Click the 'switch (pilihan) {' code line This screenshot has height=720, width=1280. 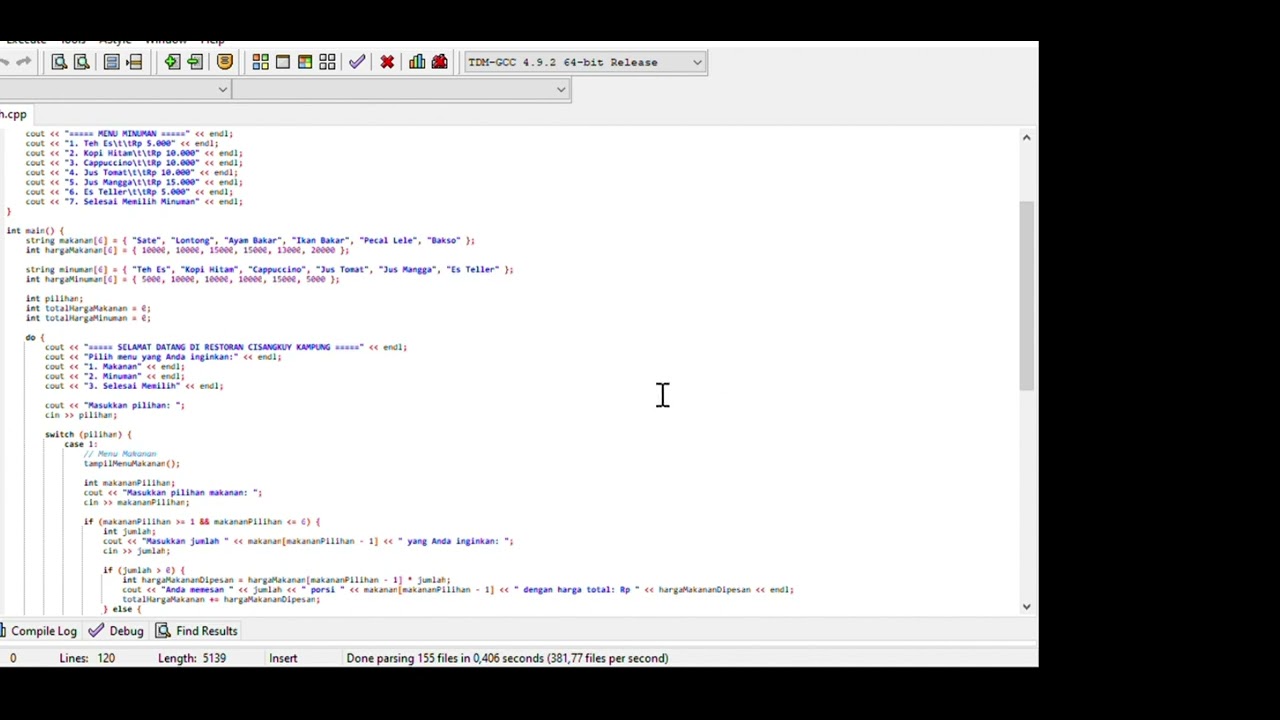click(x=88, y=434)
